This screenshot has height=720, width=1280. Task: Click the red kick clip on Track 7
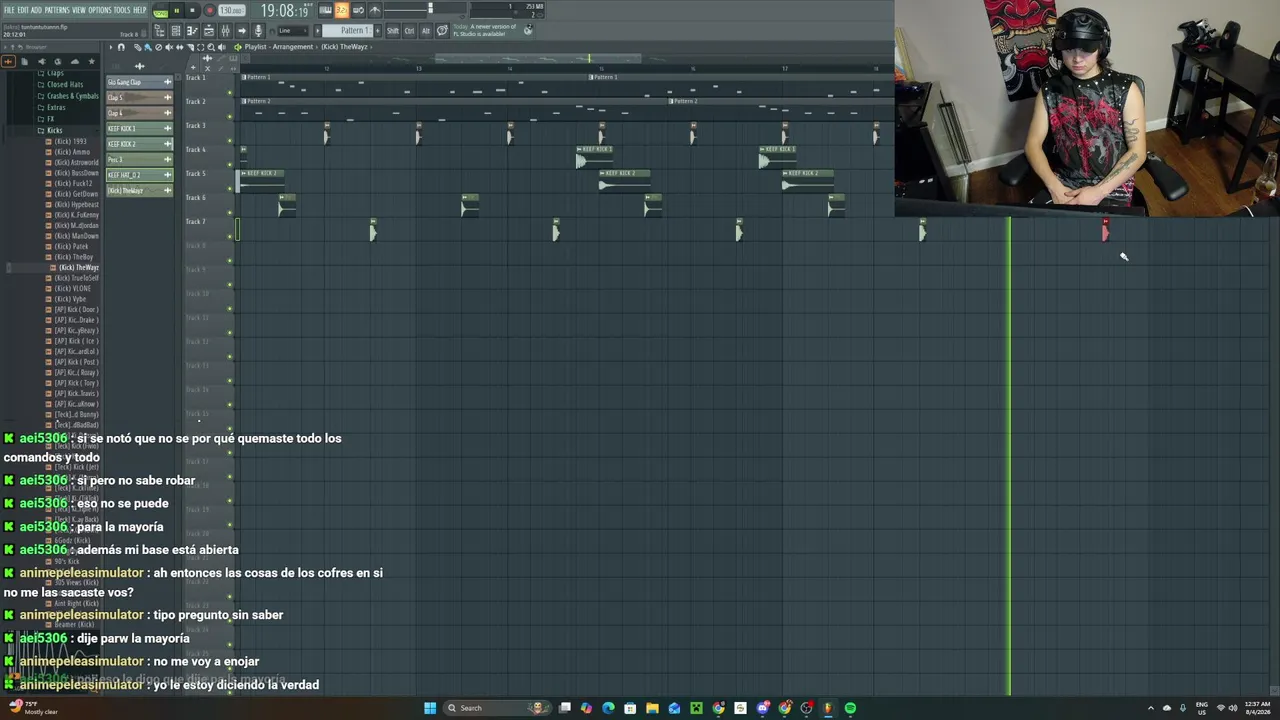coord(1105,230)
